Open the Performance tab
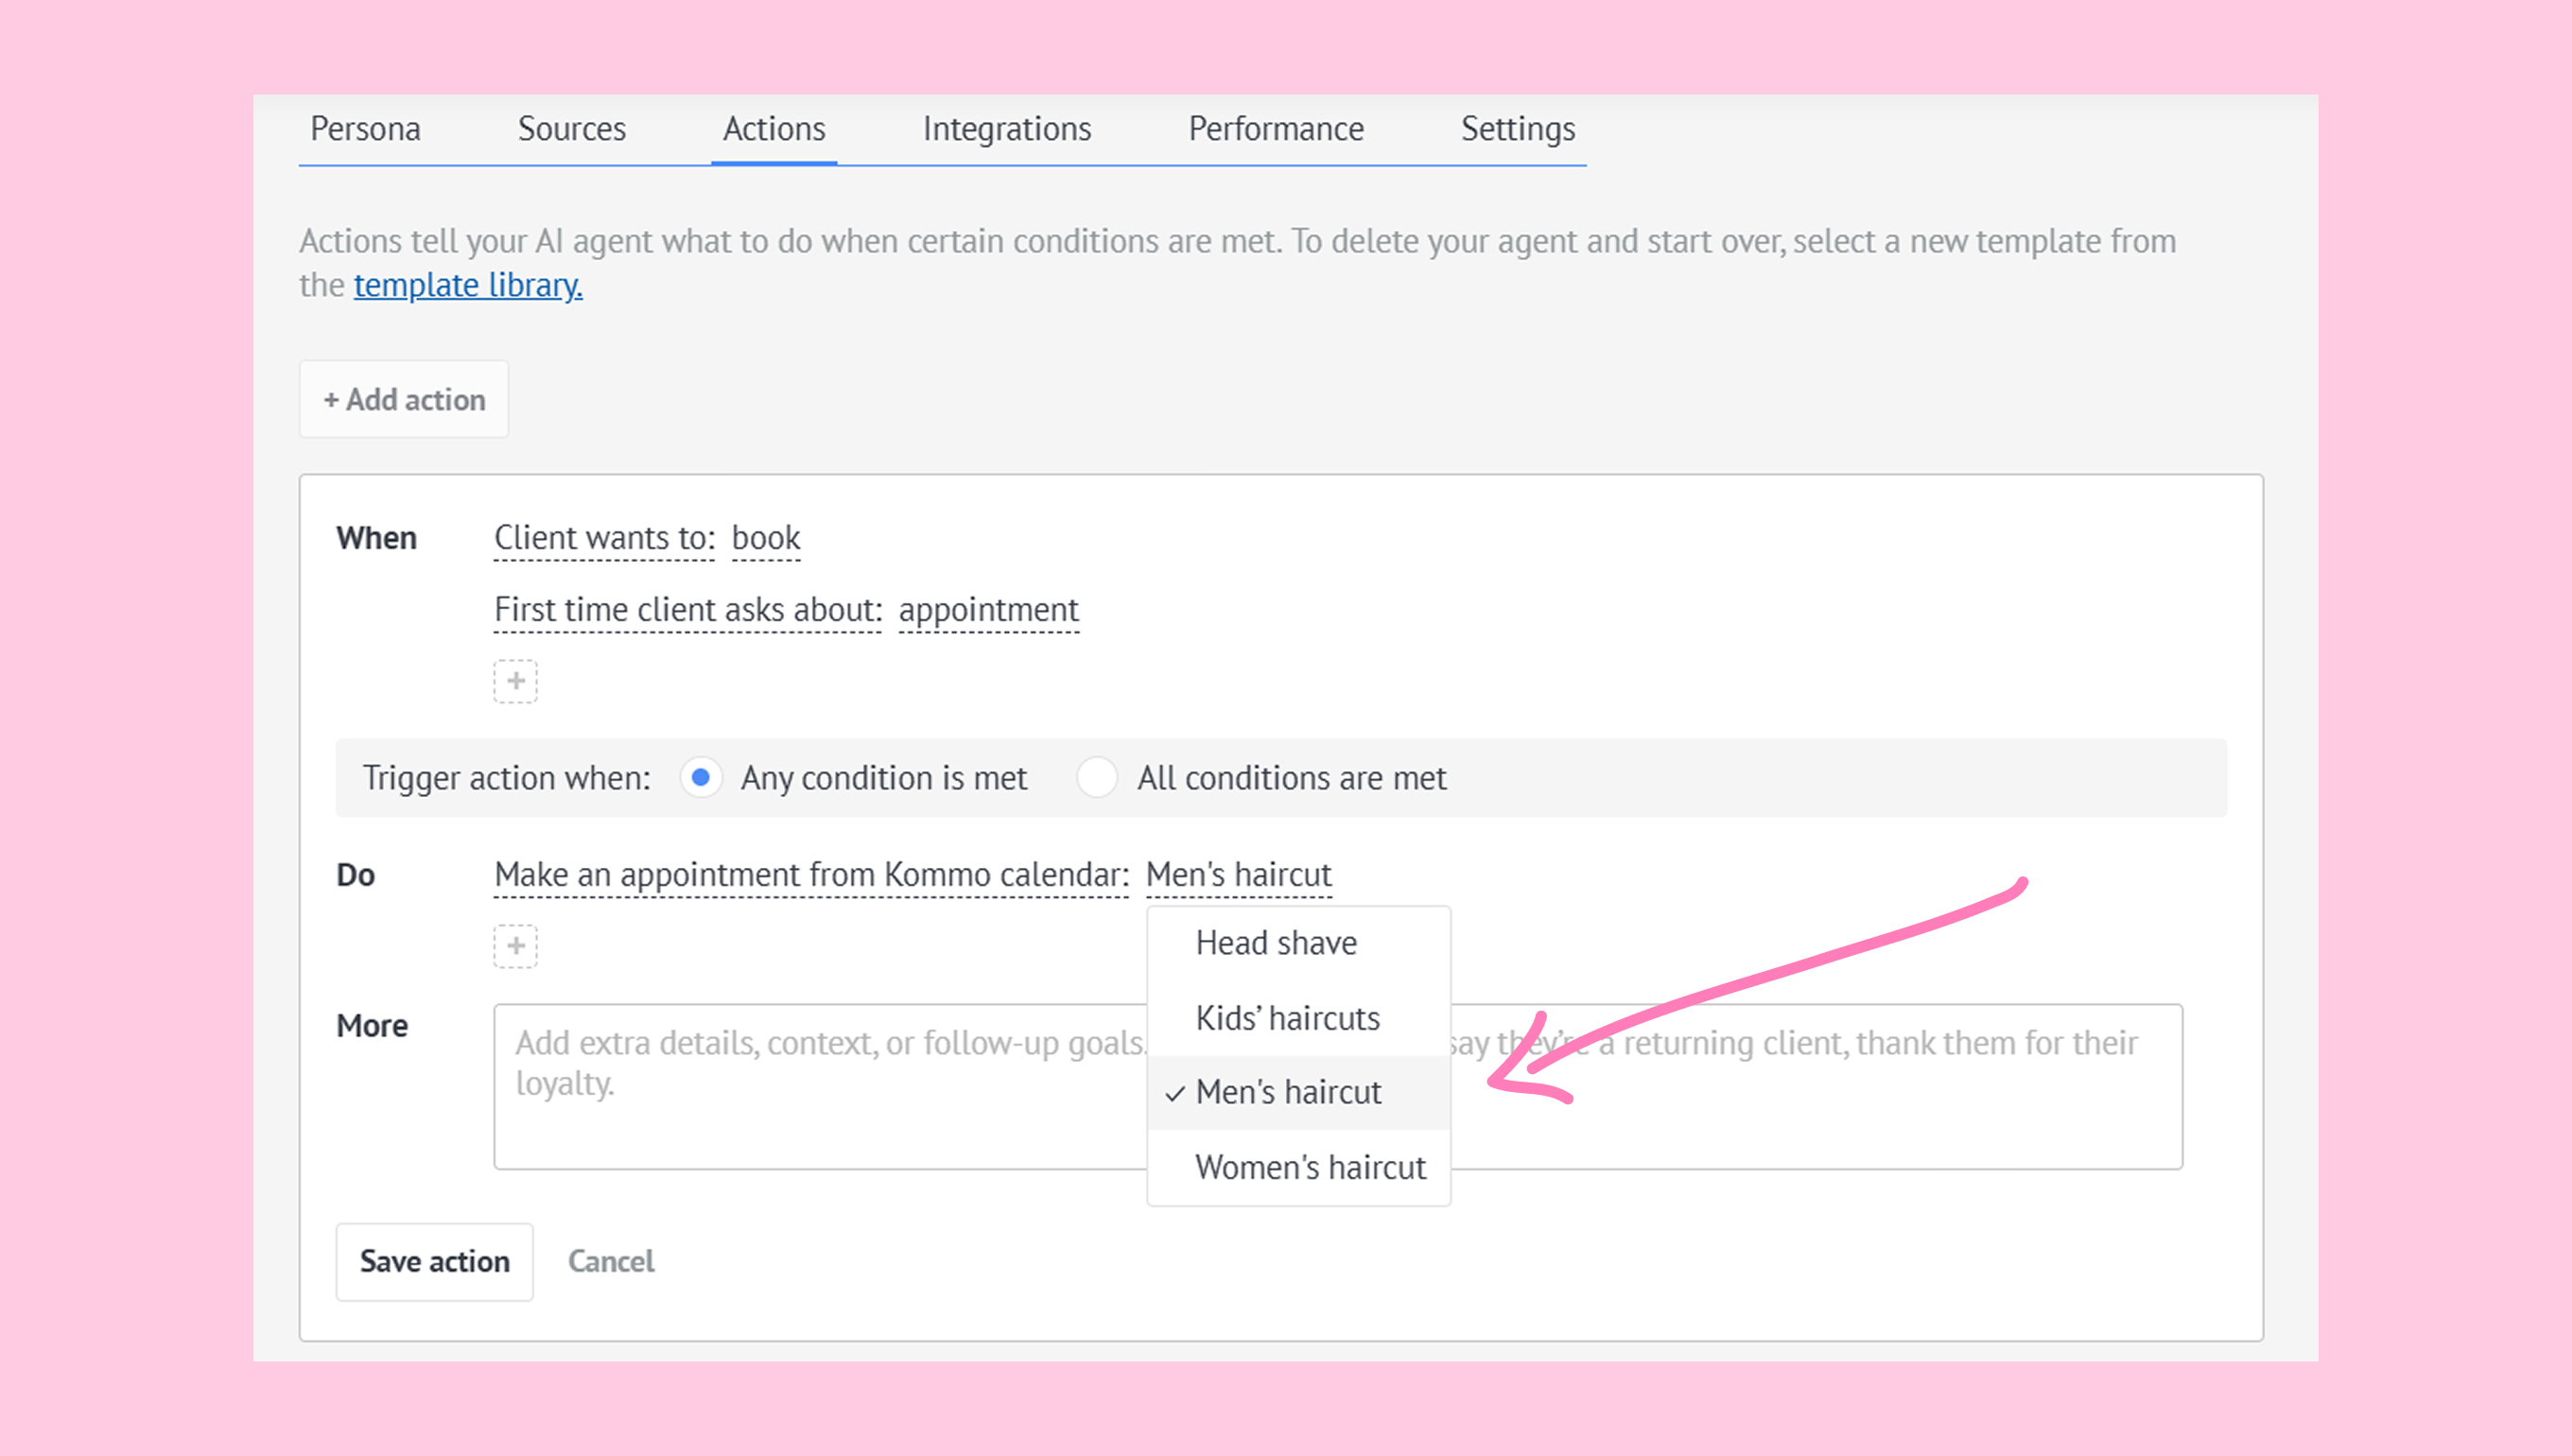The width and height of the screenshot is (2572, 1456). (x=1275, y=129)
